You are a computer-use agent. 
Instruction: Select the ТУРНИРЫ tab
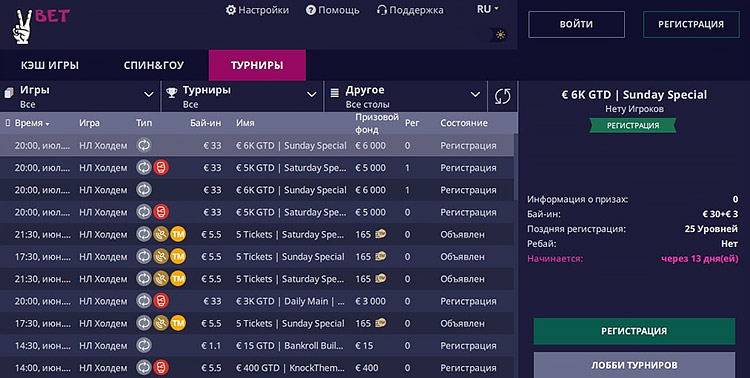click(257, 65)
